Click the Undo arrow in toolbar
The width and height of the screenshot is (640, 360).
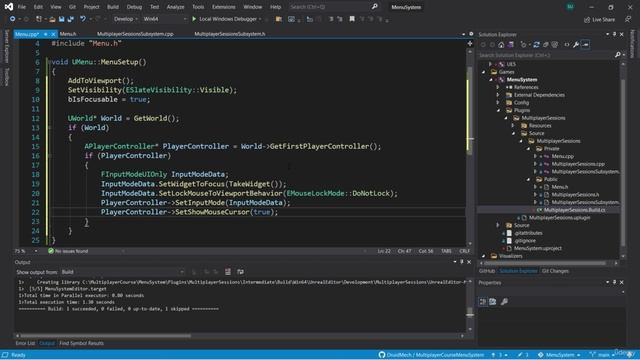[x=83, y=19]
